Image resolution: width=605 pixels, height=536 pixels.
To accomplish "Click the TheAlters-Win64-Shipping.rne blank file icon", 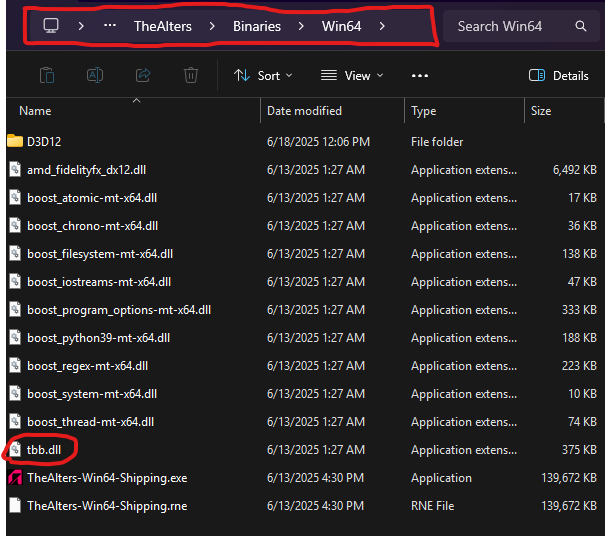I will point(15,506).
